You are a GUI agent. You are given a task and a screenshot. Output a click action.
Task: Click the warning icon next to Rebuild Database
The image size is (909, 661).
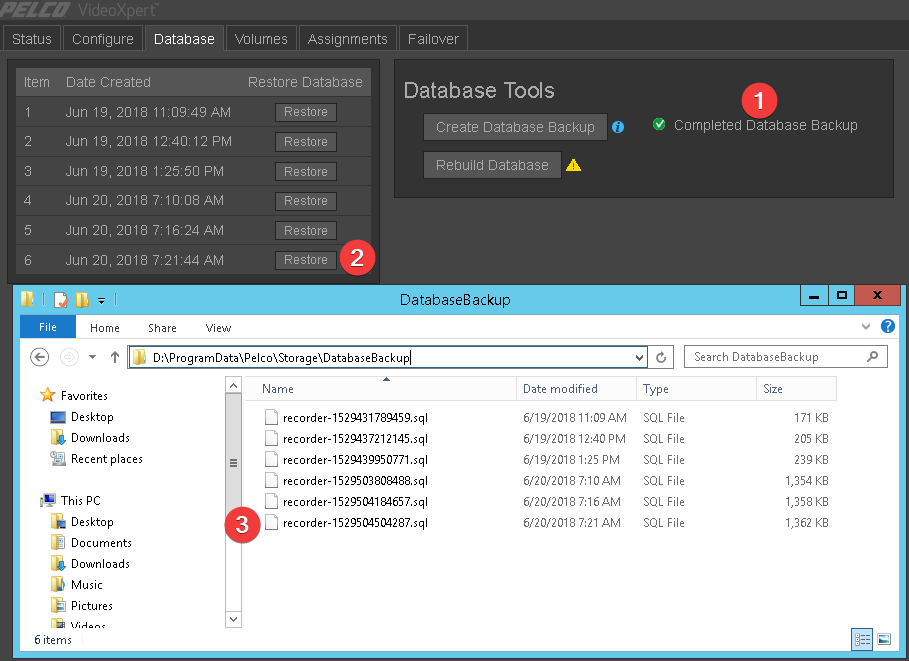click(x=573, y=164)
